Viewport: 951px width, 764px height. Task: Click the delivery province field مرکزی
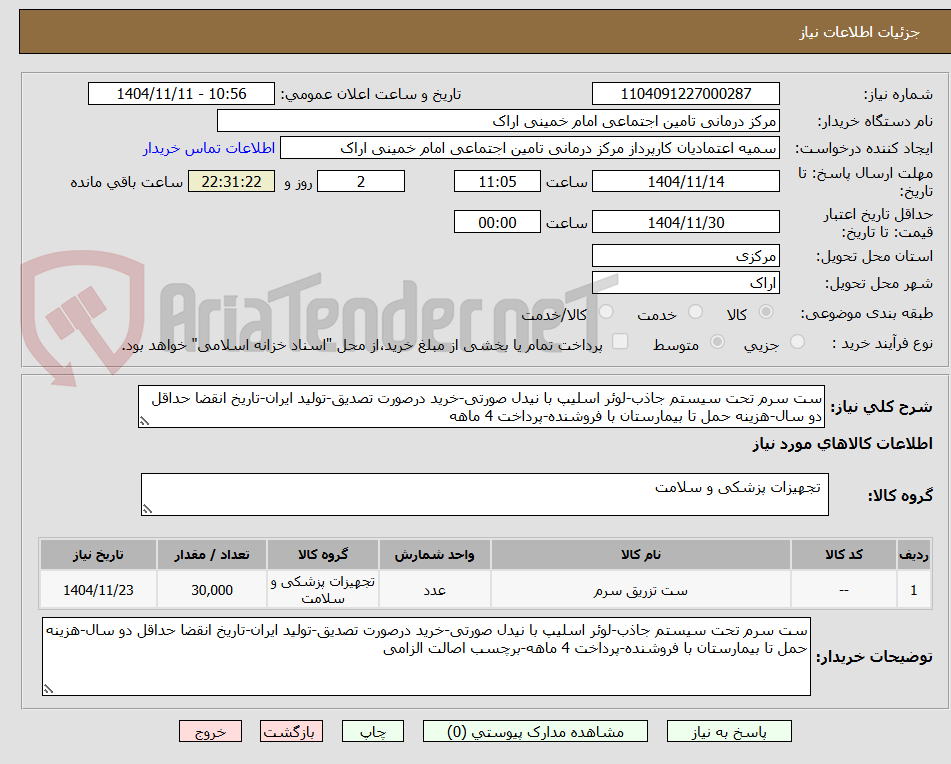click(x=686, y=256)
